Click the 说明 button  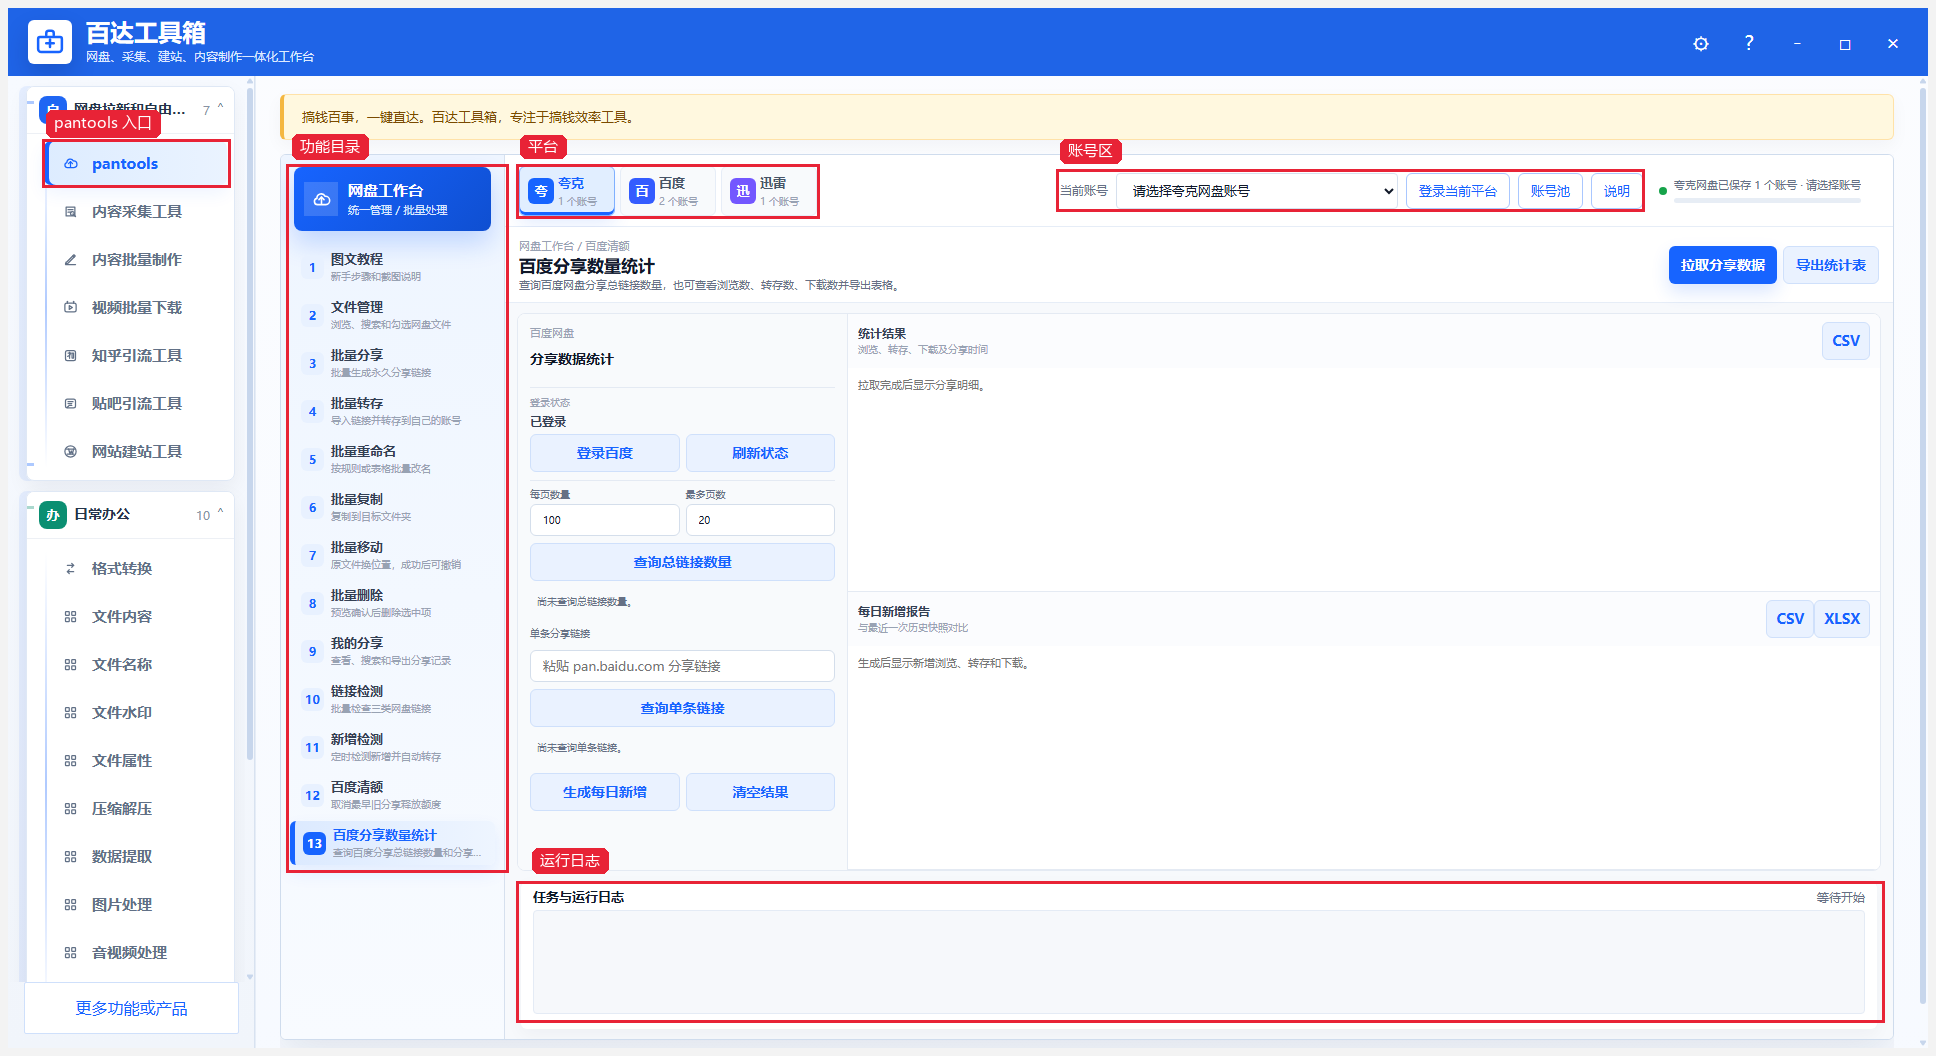coord(1616,191)
